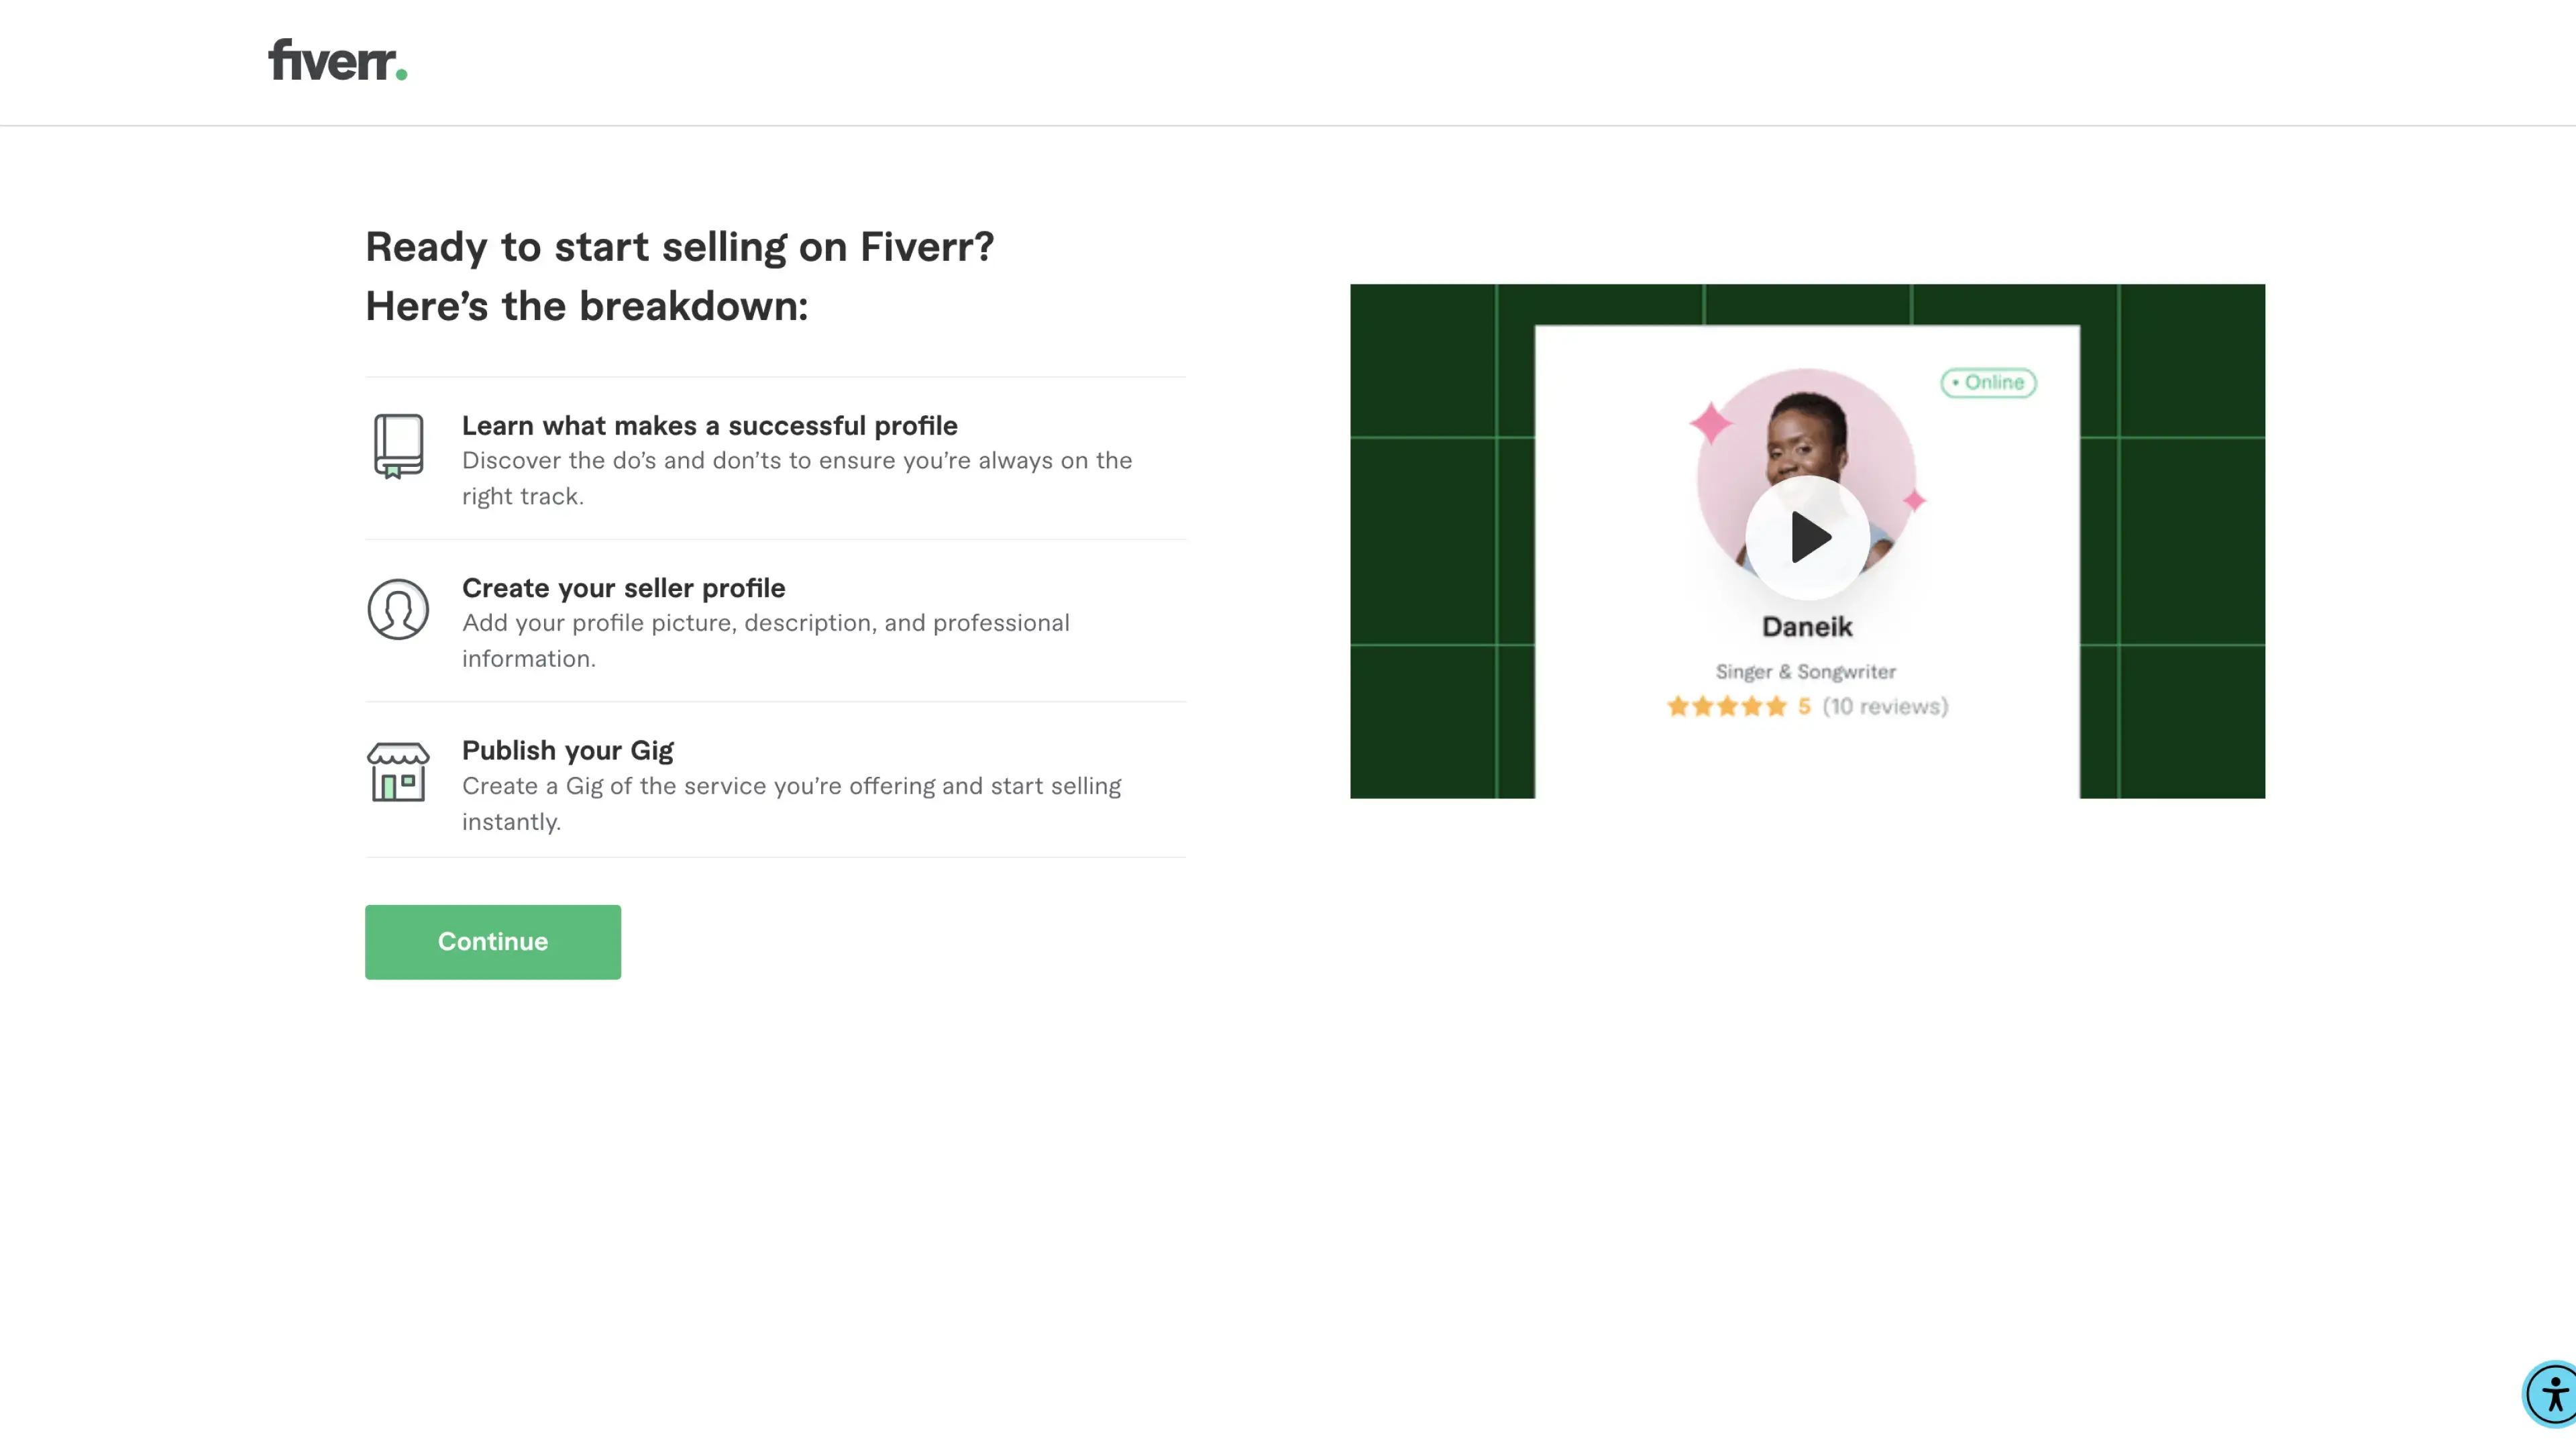The image size is (2576, 1449).
Task: Click the storefront icon beside Publish your Gig
Action: (x=398, y=771)
